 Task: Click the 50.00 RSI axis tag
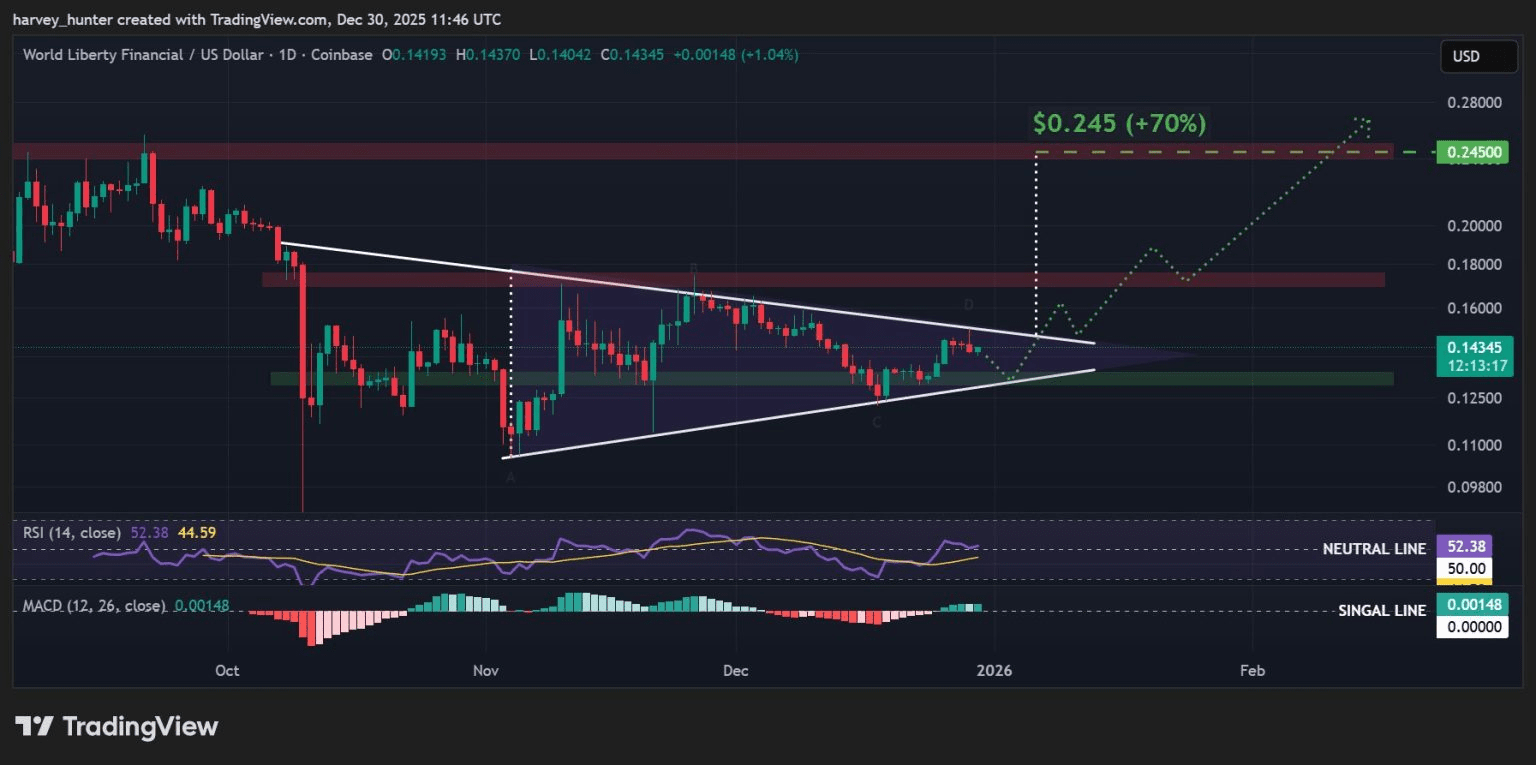pyautogui.click(x=1464, y=567)
